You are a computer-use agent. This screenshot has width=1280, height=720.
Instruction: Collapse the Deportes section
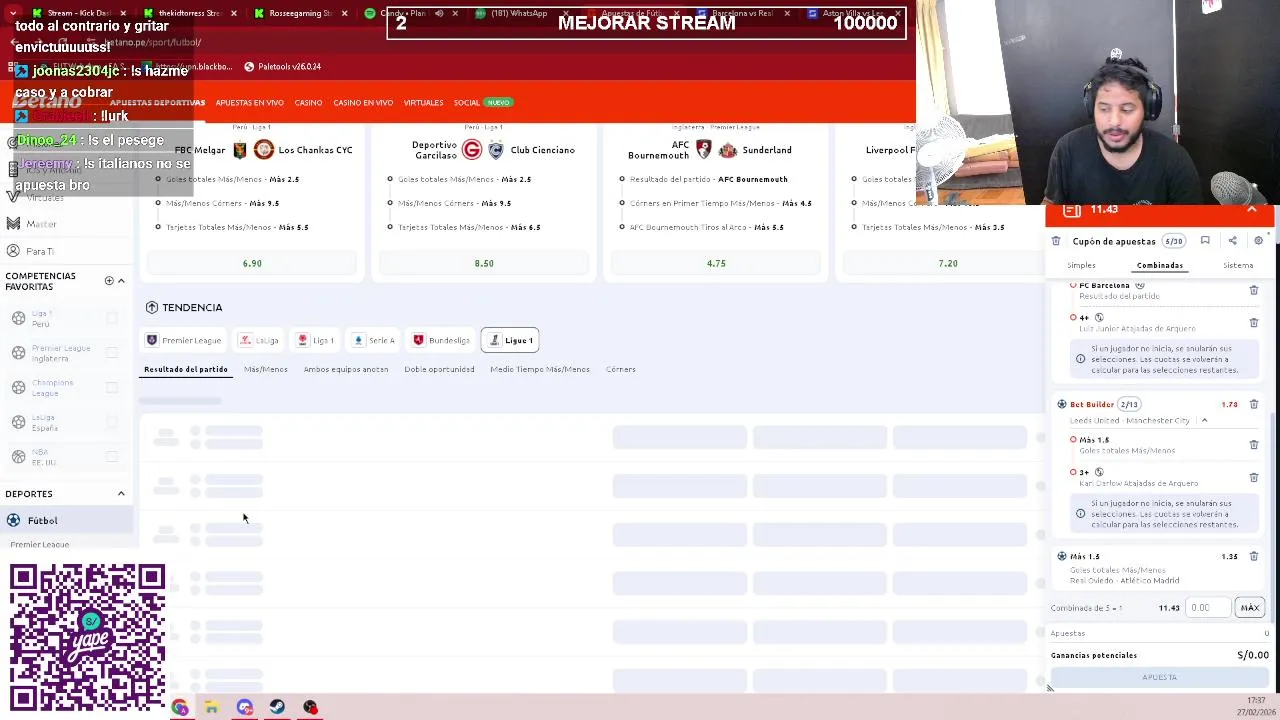[121, 493]
